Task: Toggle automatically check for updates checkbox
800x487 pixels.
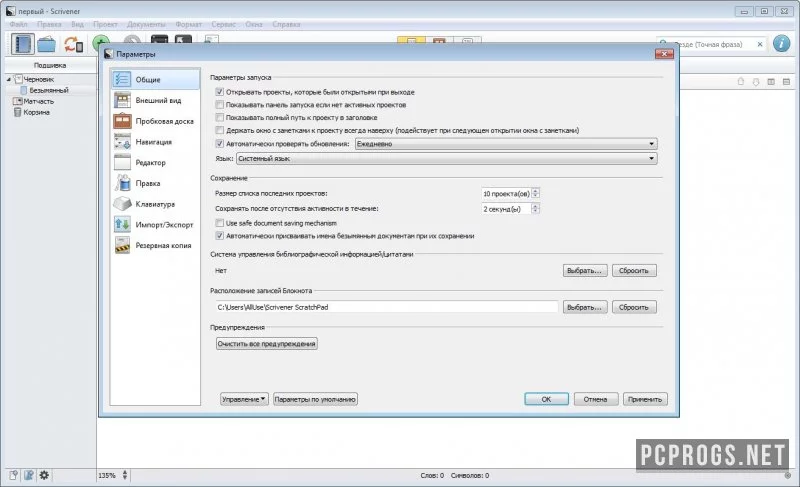Action: click(219, 144)
